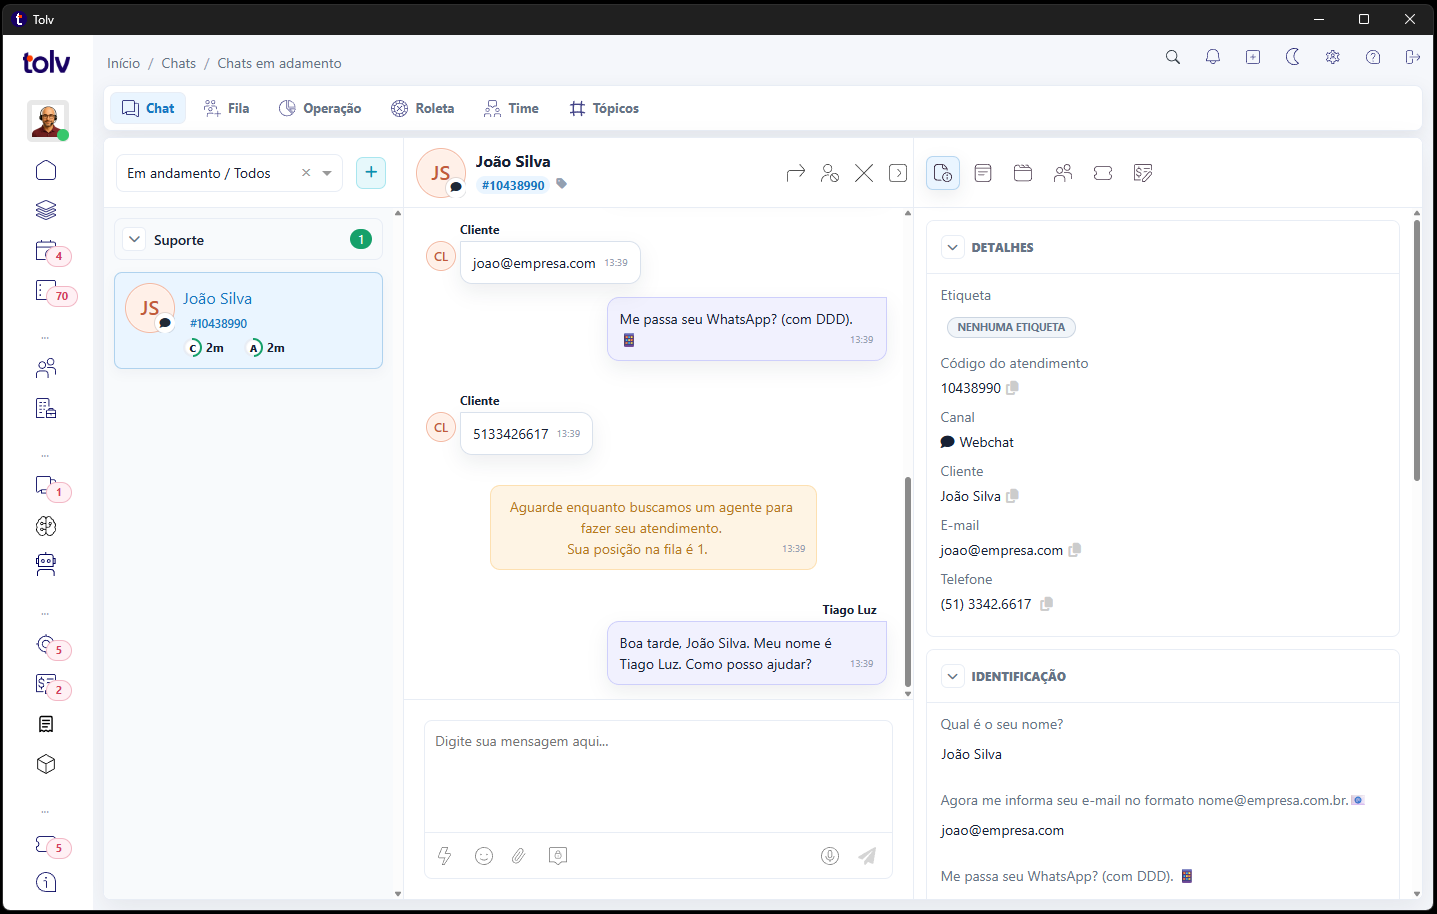
Task: Open the chatbot robot icon in sidebar
Action: 46,565
